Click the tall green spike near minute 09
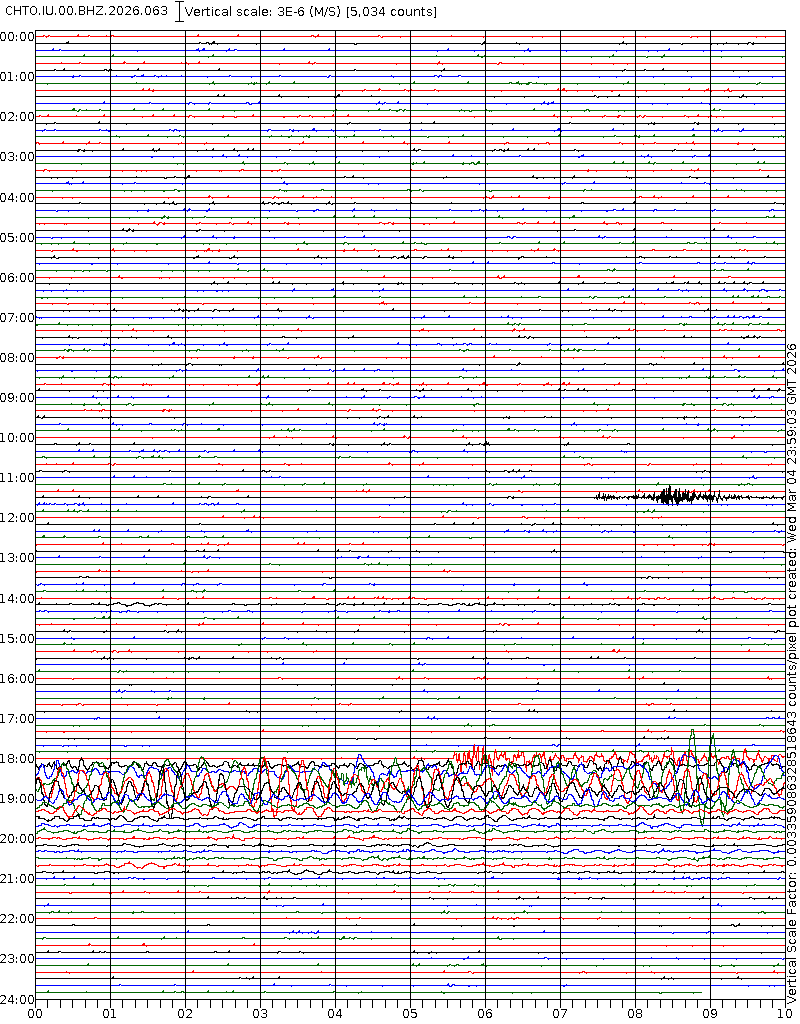 (692, 745)
